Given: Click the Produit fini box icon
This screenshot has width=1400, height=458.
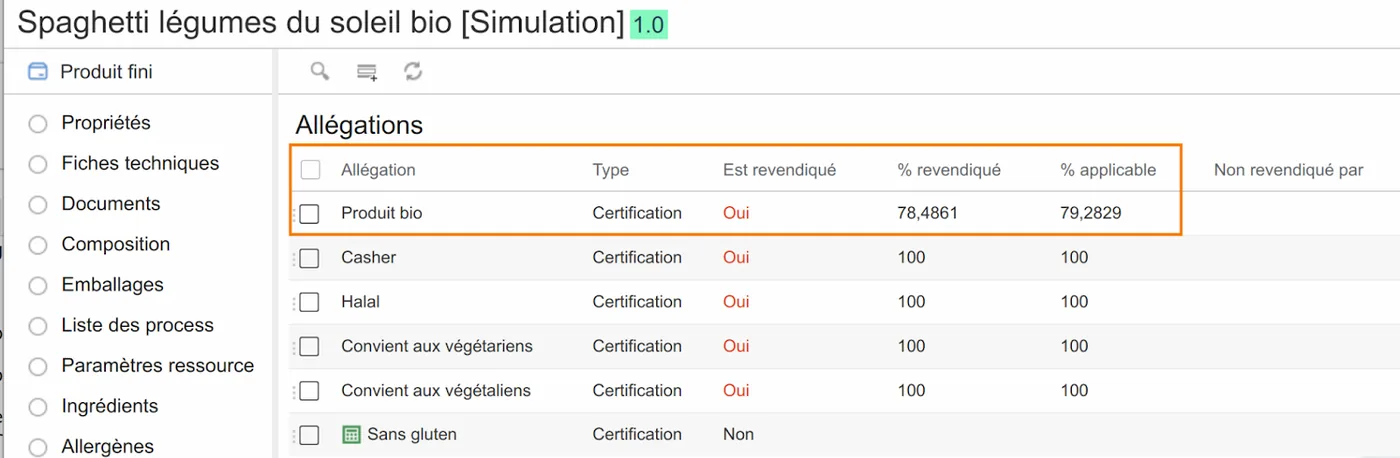Looking at the screenshot, I should [38, 72].
